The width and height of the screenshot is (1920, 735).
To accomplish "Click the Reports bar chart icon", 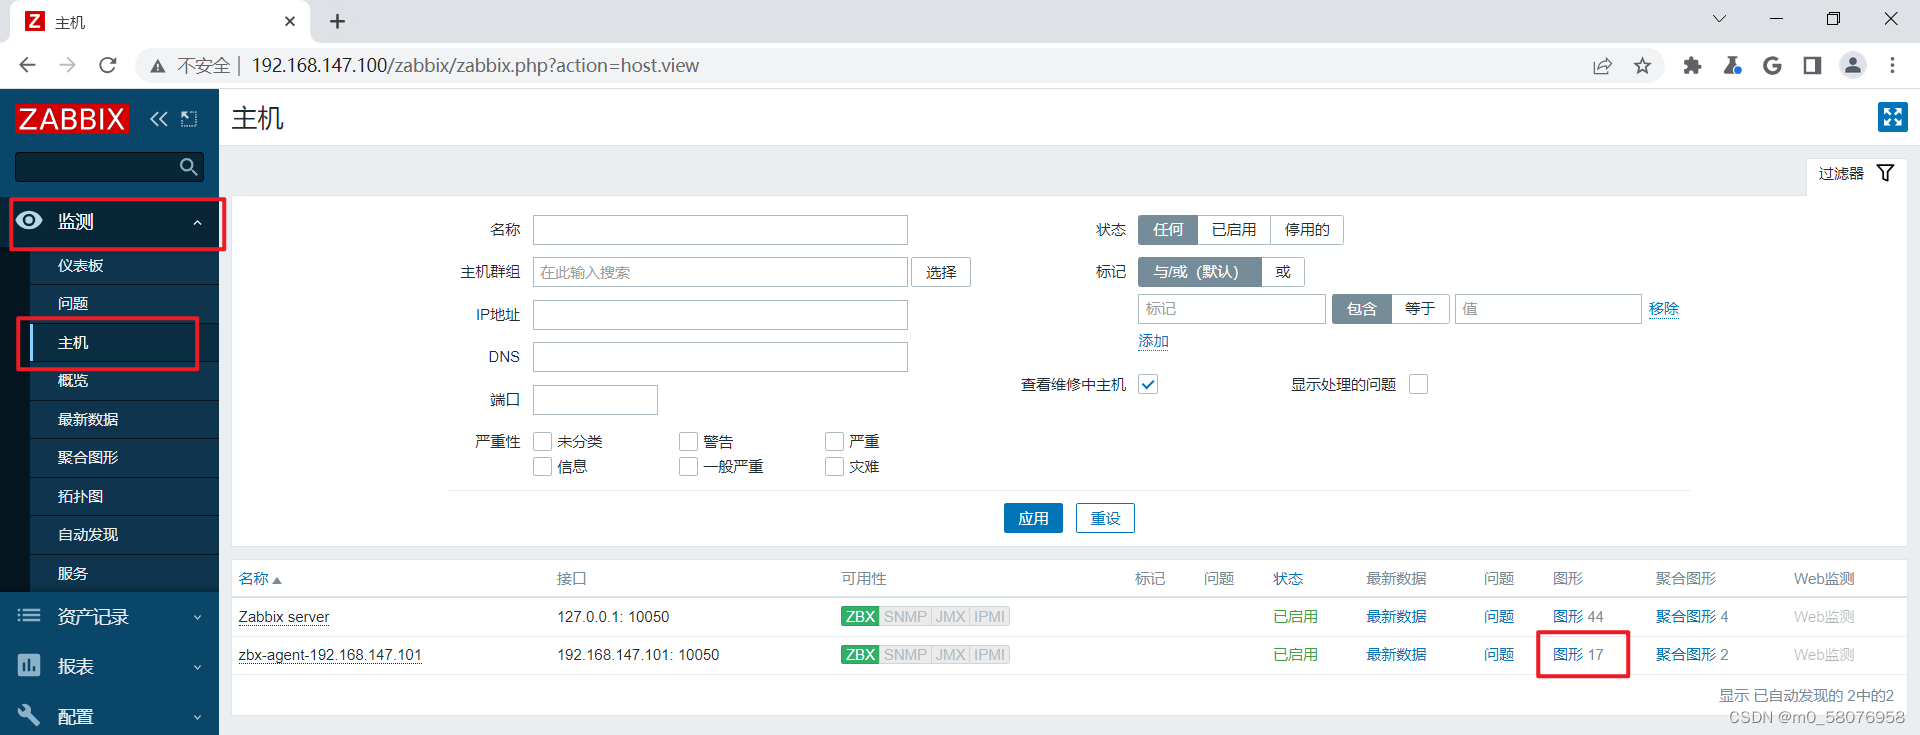I will 29,665.
